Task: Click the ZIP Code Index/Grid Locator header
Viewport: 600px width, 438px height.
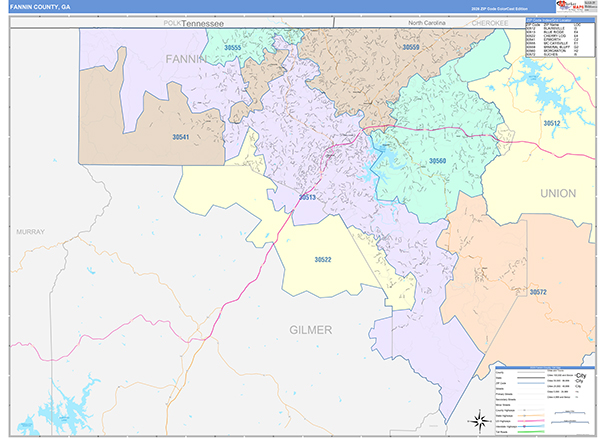Action: 560,20
